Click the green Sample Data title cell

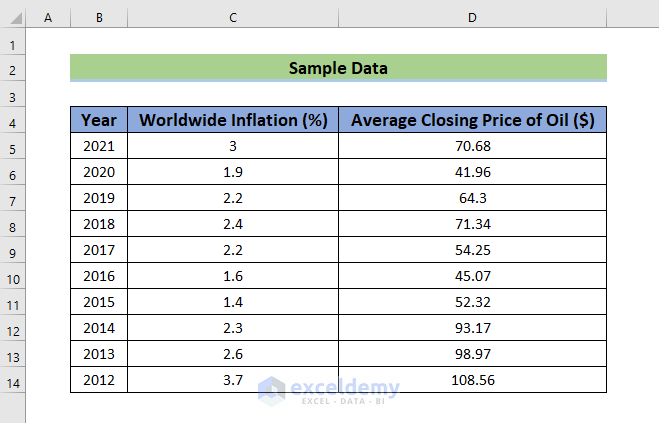point(338,68)
